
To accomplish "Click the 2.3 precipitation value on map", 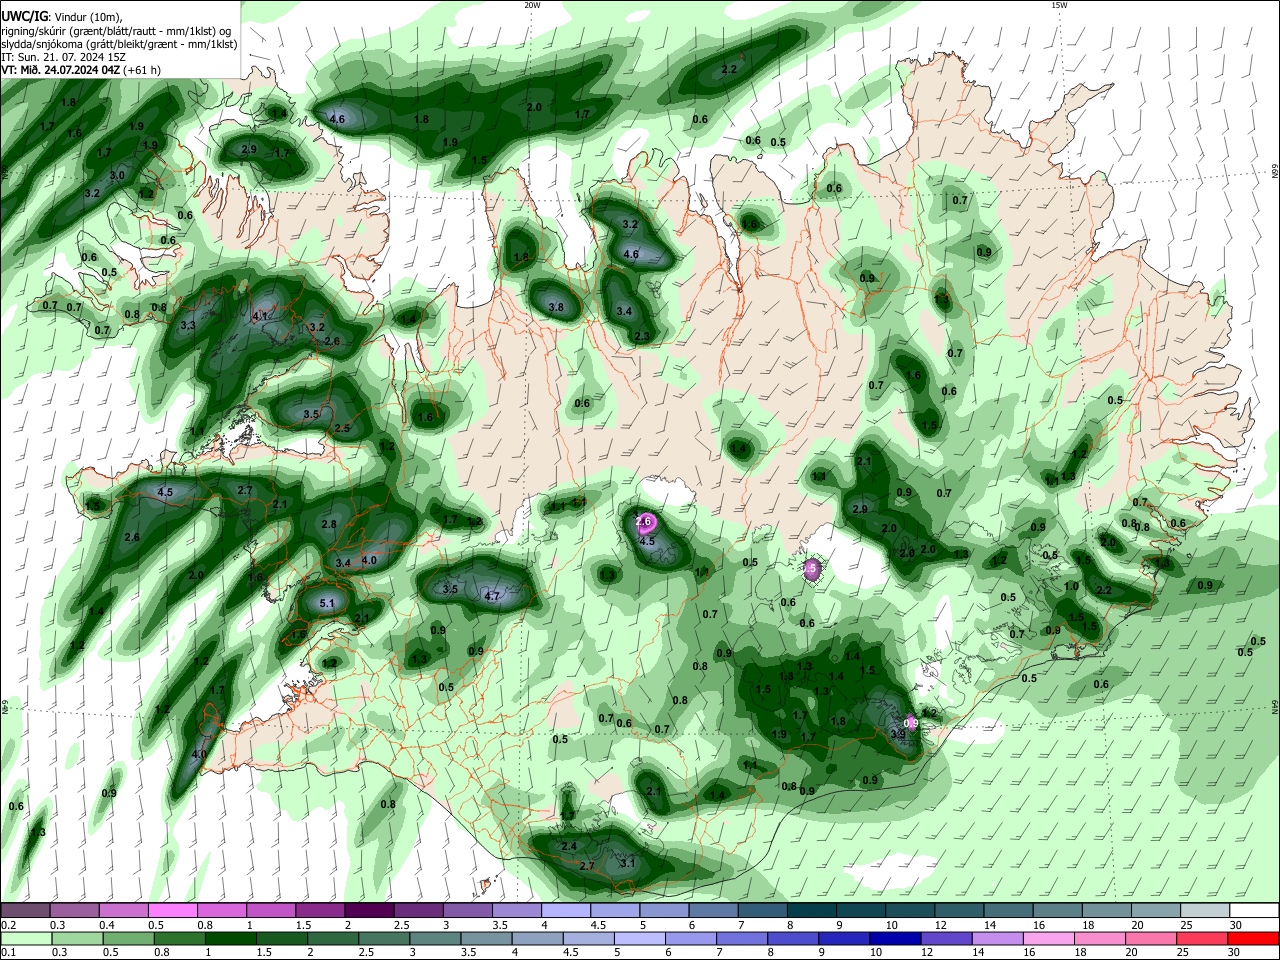I will click(x=642, y=336).
